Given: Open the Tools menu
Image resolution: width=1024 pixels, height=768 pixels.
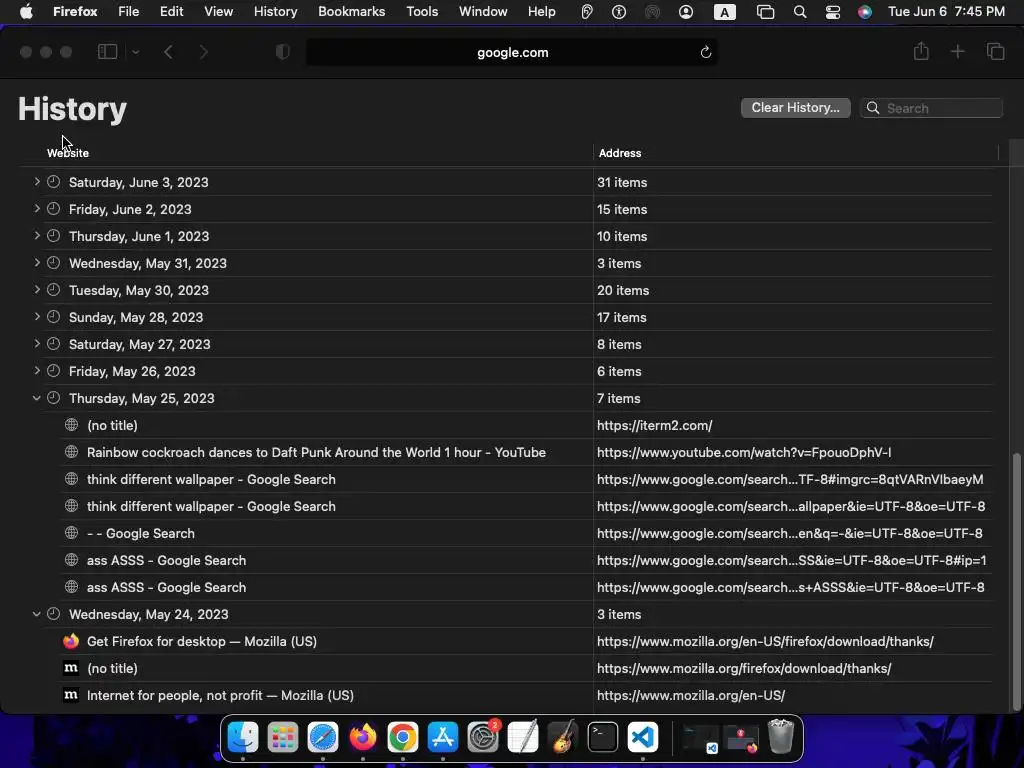Looking at the screenshot, I should (422, 12).
